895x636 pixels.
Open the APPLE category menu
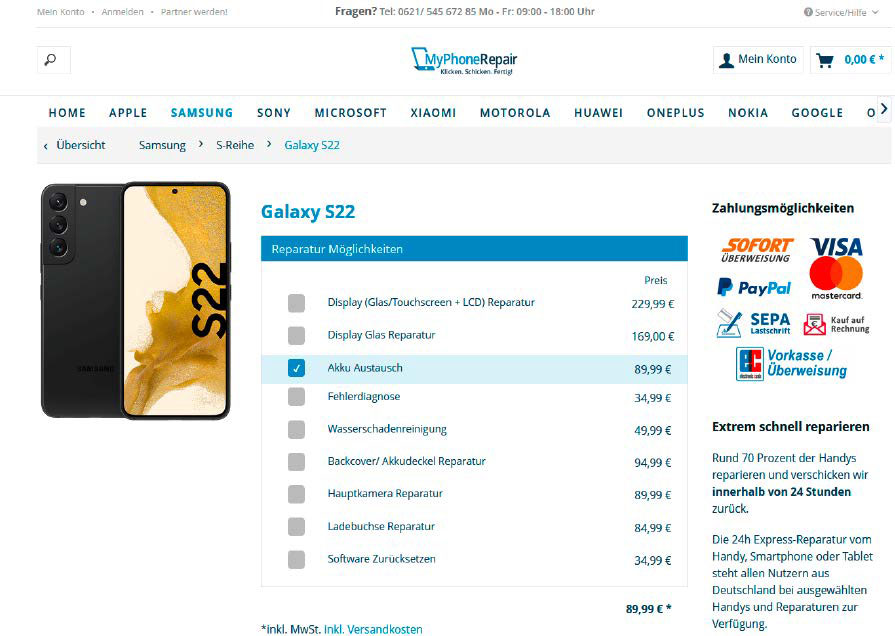[x=128, y=113]
